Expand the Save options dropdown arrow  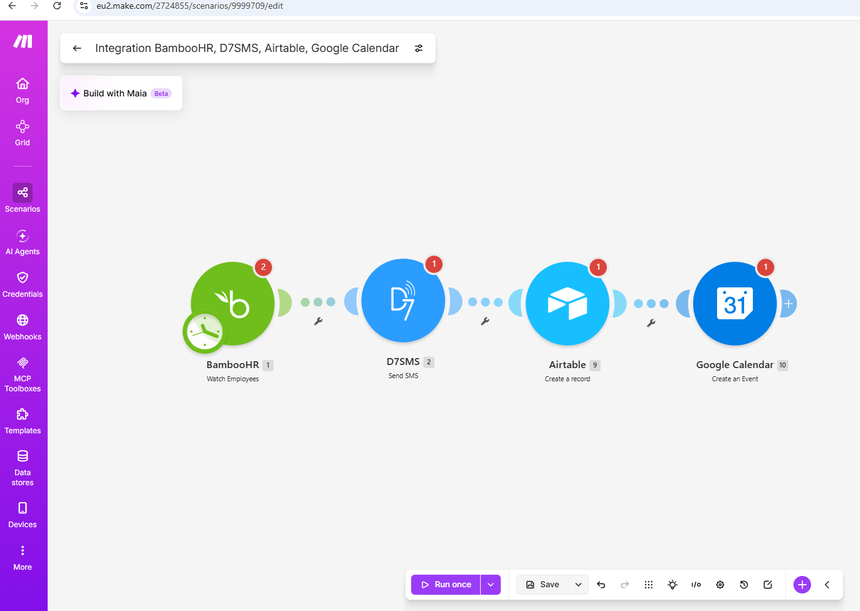point(578,585)
